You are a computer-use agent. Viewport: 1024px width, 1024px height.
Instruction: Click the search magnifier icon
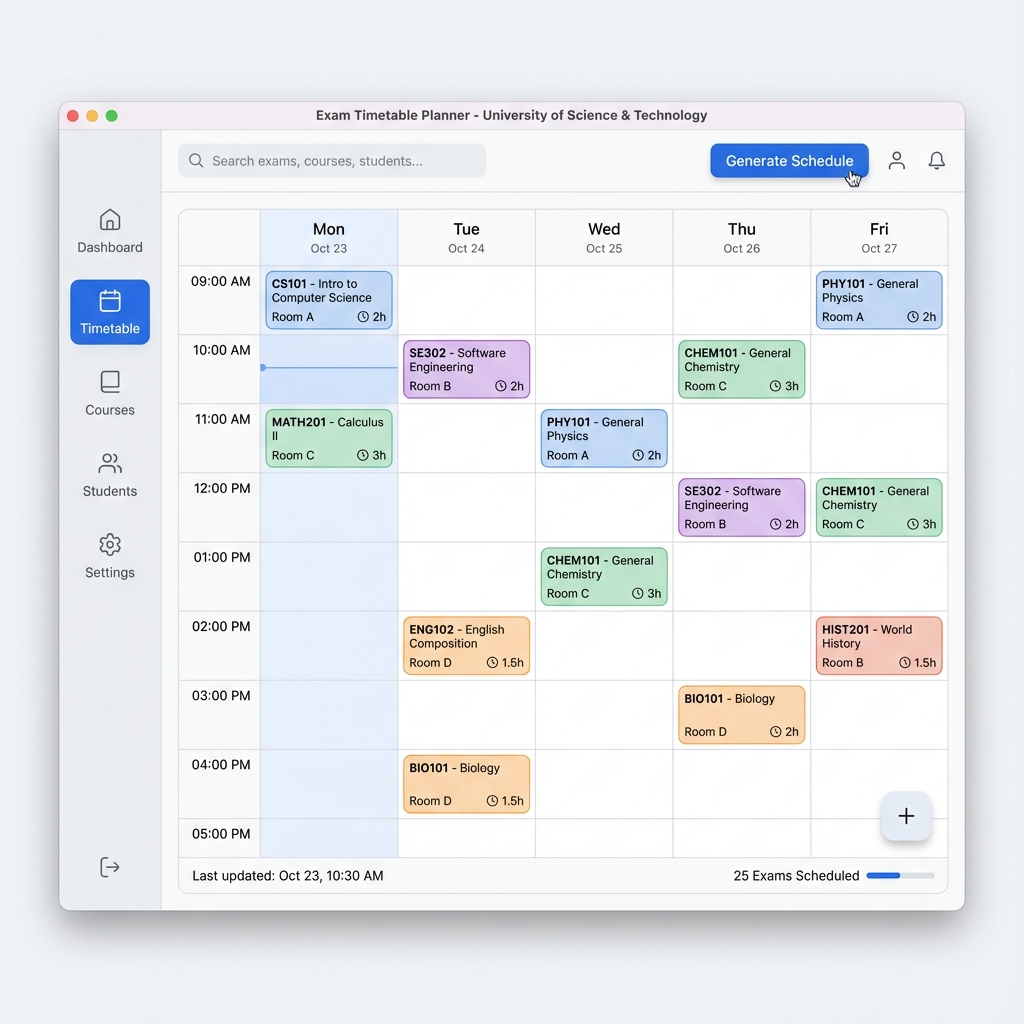[x=196, y=160]
